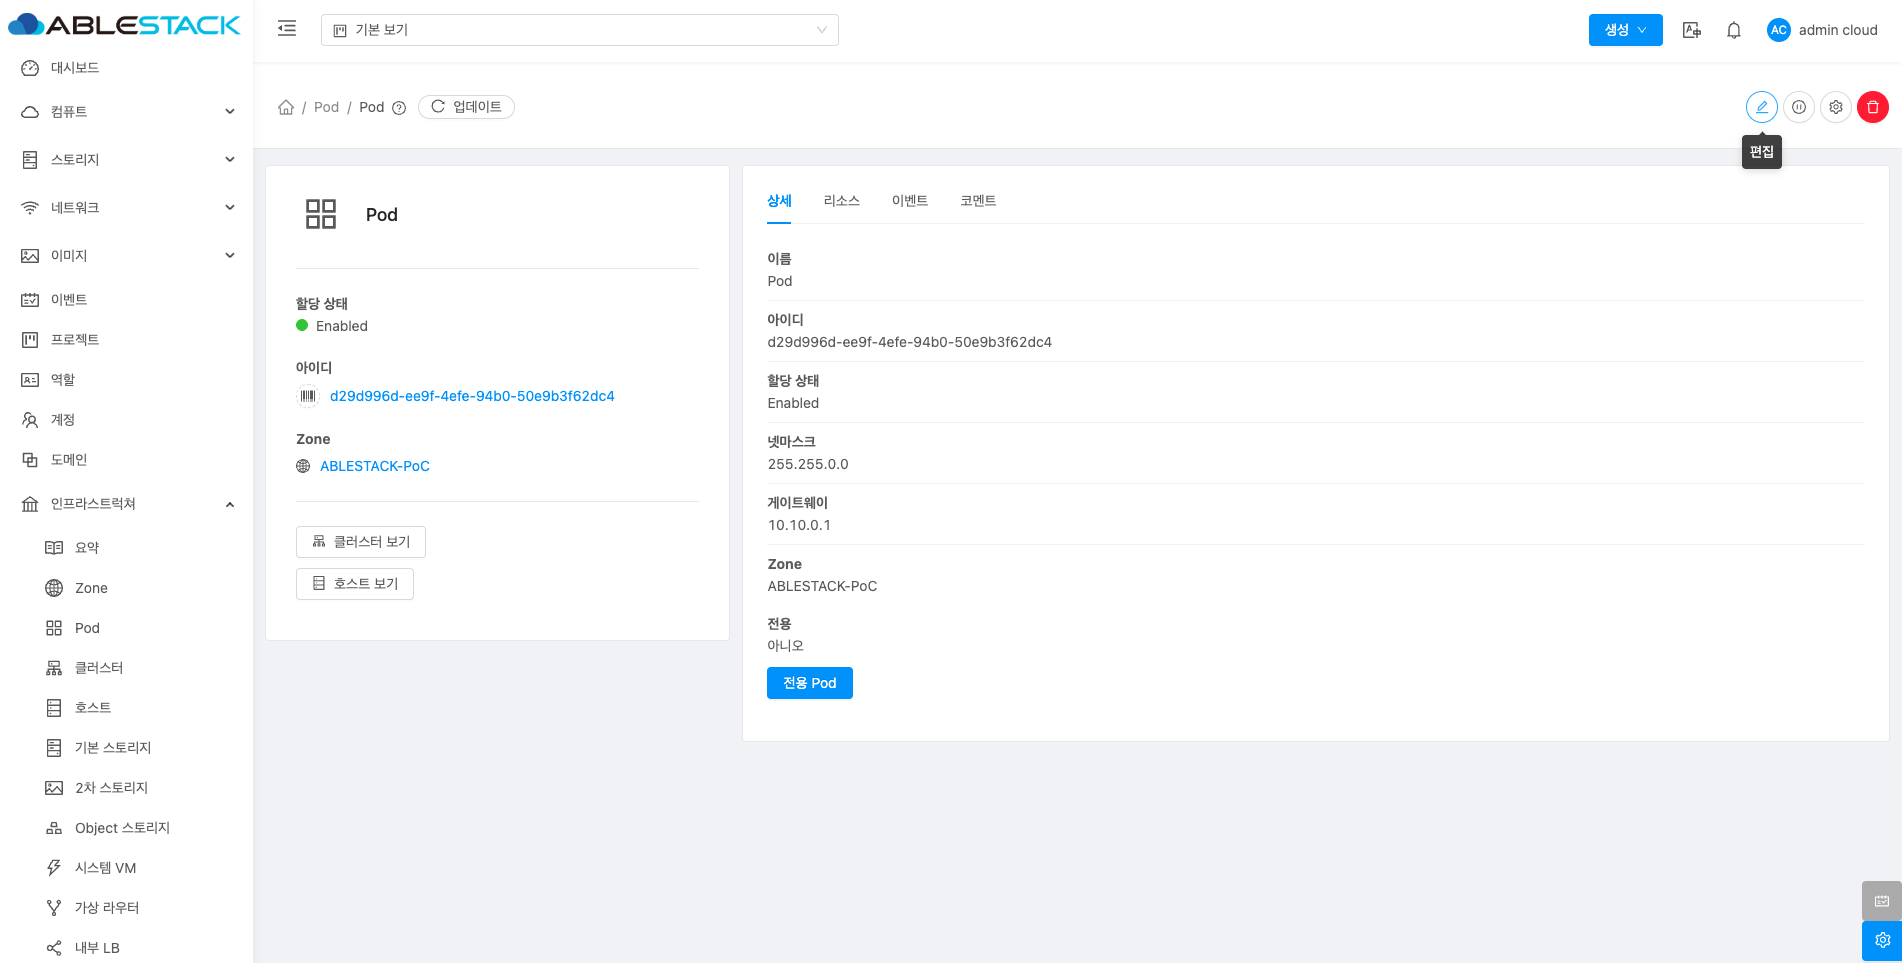Click the disable Pod pause icon
The width and height of the screenshot is (1902, 963).
(1798, 107)
